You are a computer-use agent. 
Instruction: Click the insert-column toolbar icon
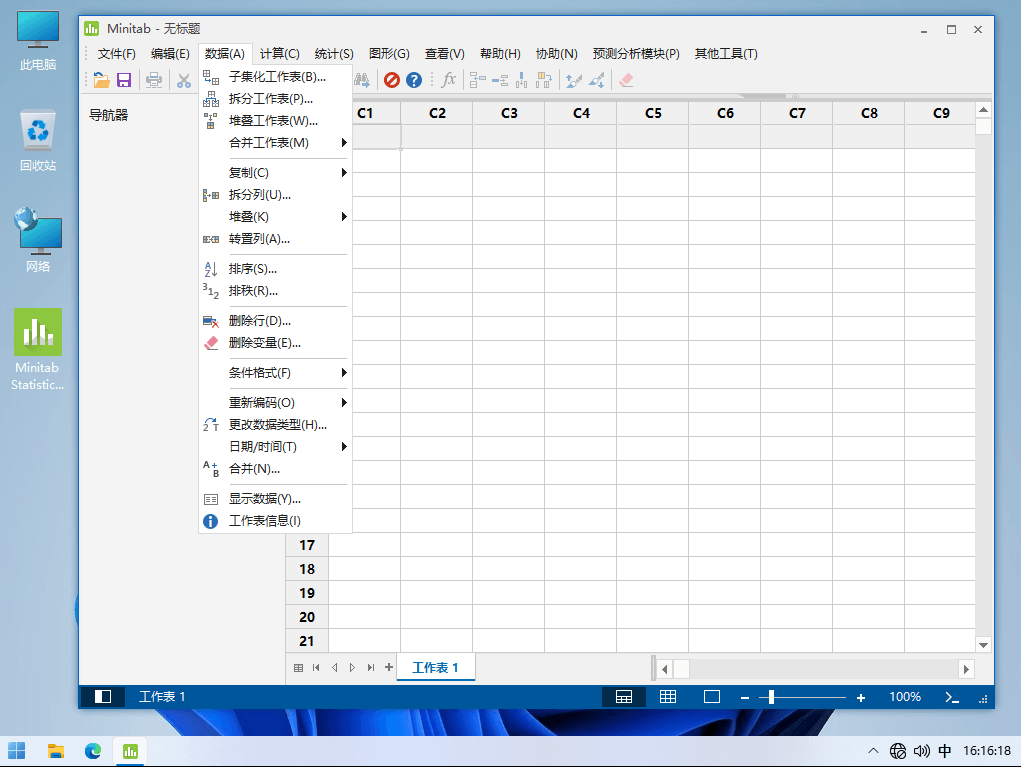coord(522,80)
